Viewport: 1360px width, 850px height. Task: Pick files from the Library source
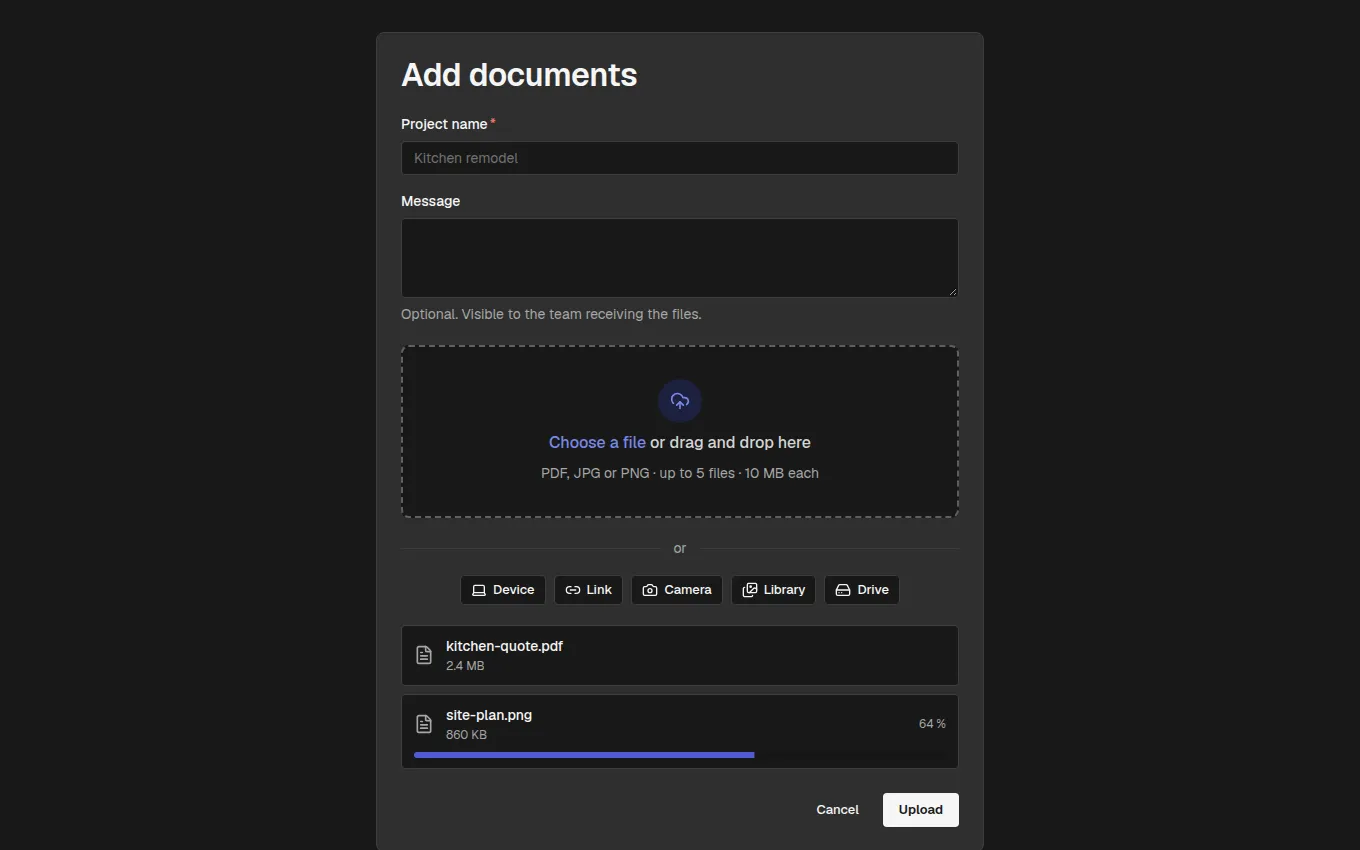click(774, 590)
